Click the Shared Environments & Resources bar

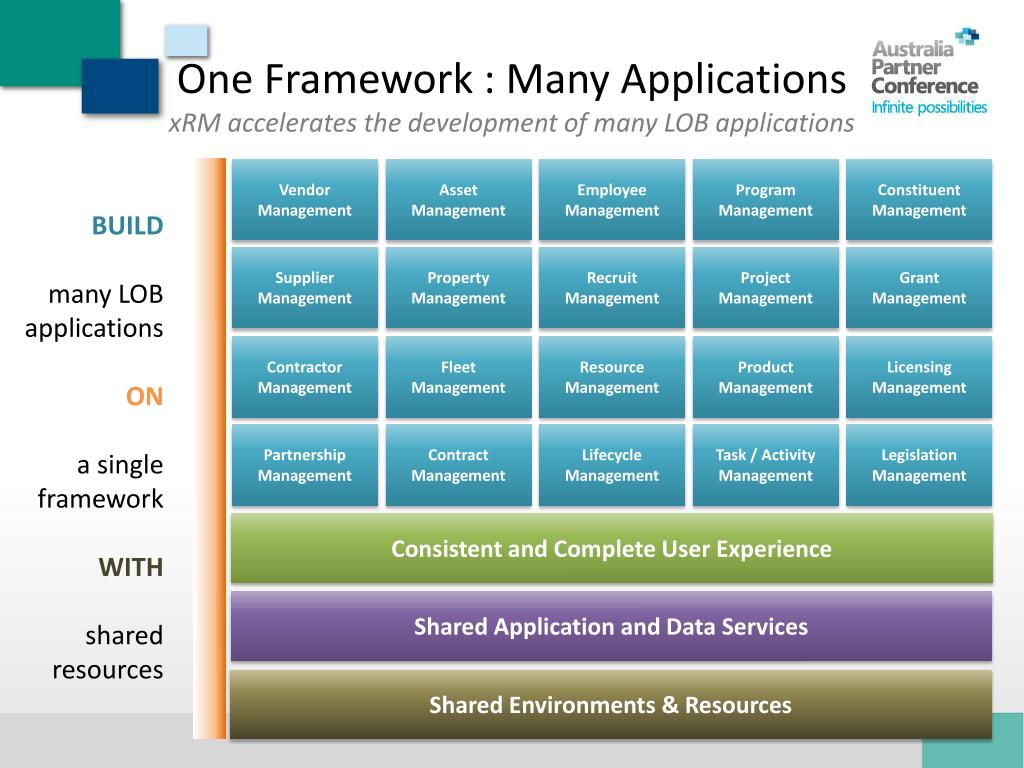pyautogui.click(x=612, y=705)
